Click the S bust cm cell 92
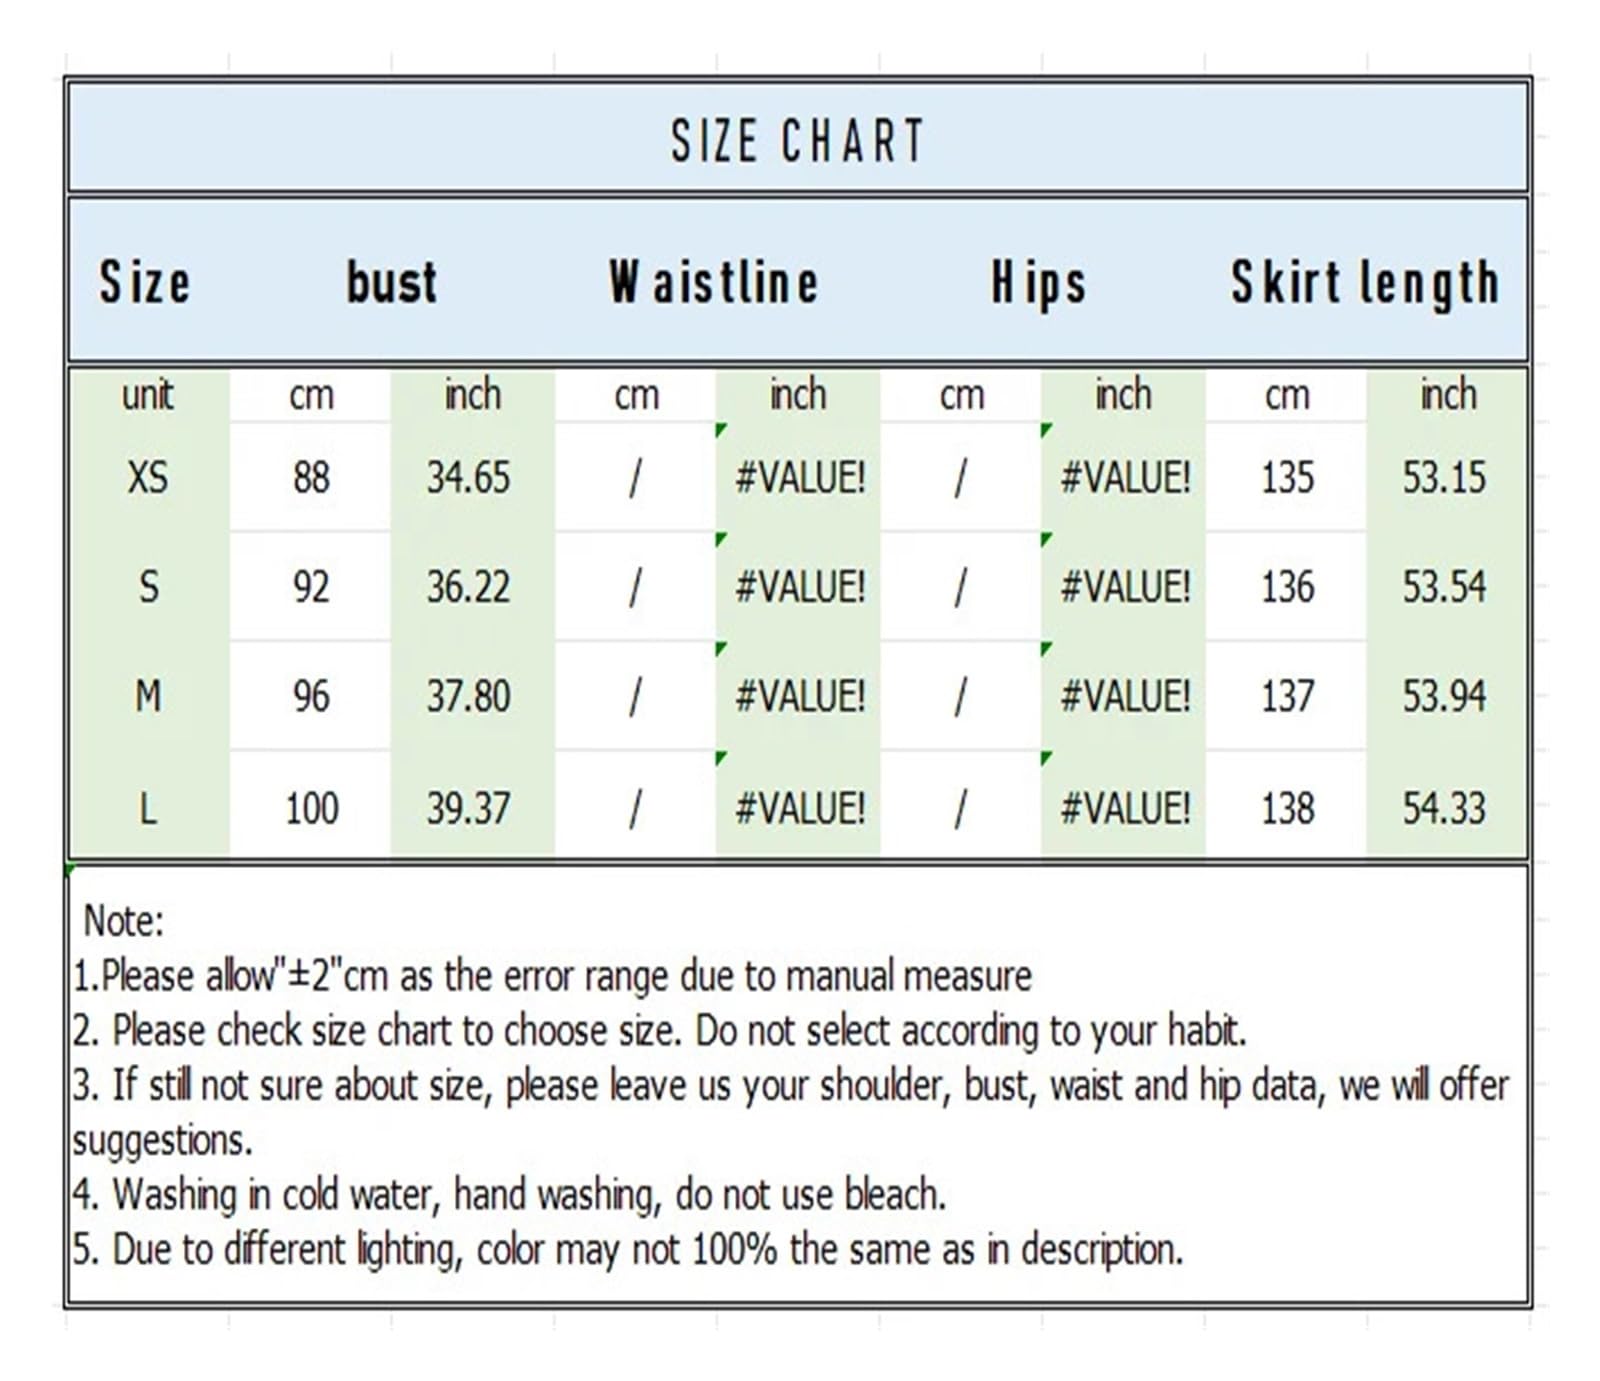 311,586
